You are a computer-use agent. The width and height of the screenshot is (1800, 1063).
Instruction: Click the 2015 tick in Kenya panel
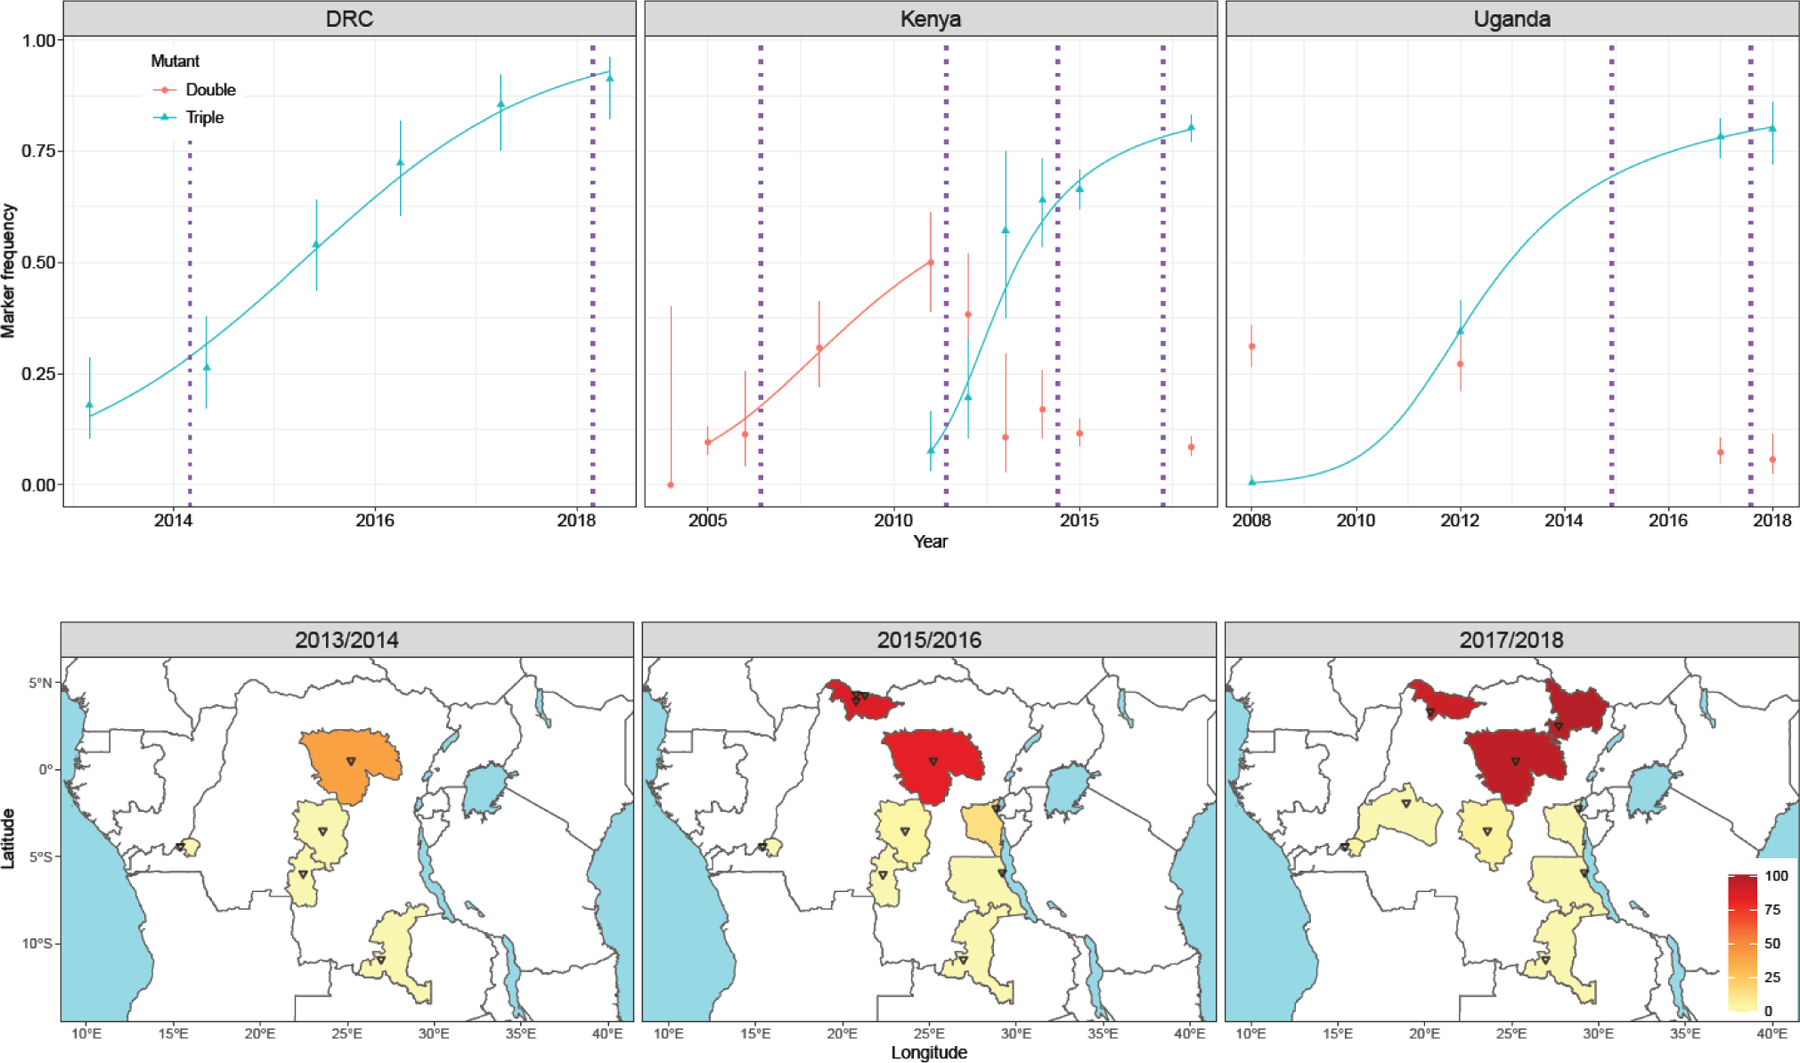tap(1079, 520)
